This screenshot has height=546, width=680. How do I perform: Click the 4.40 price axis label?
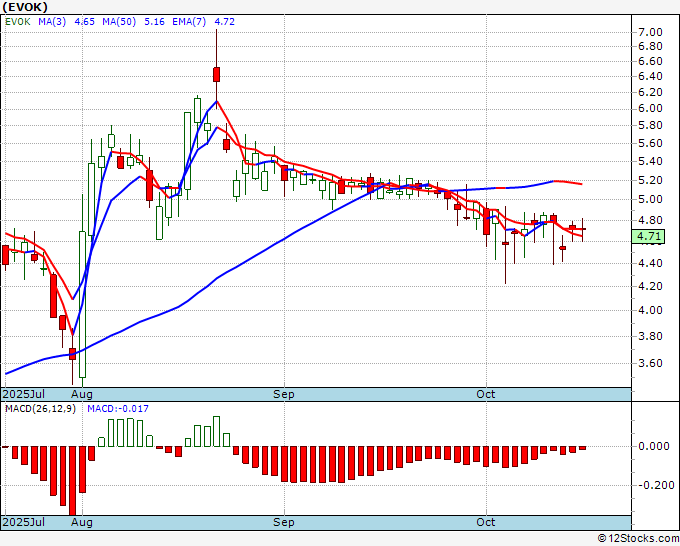[650, 263]
